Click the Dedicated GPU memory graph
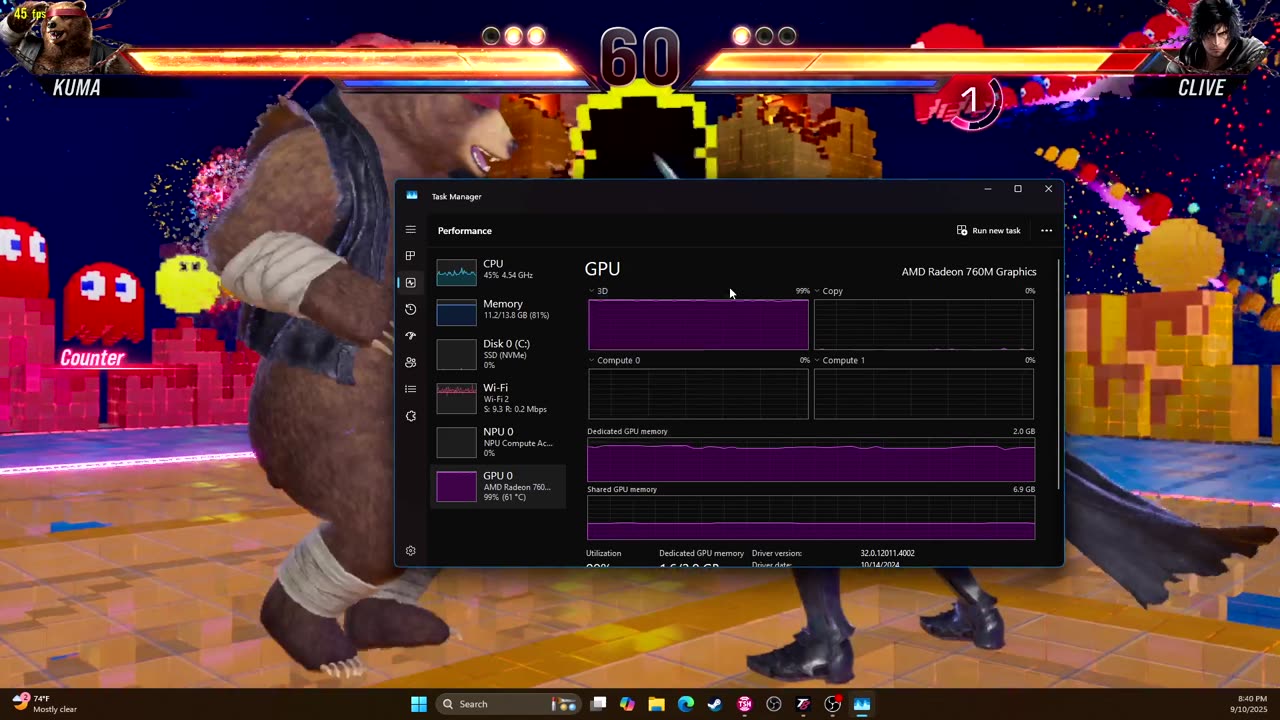The width and height of the screenshot is (1280, 720). [811, 460]
